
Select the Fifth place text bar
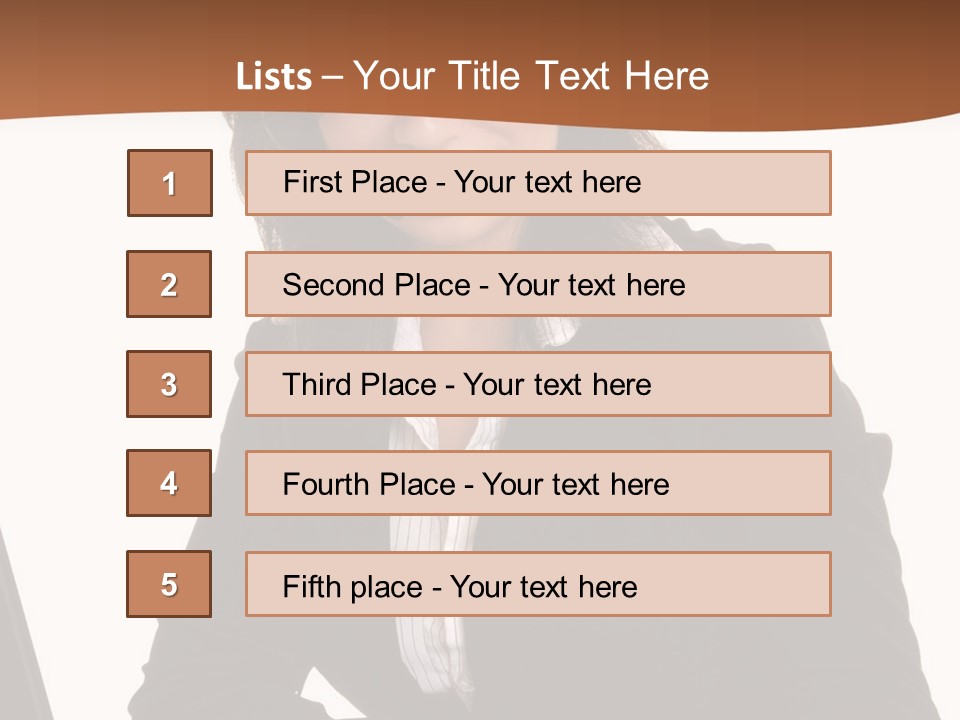(538, 584)
